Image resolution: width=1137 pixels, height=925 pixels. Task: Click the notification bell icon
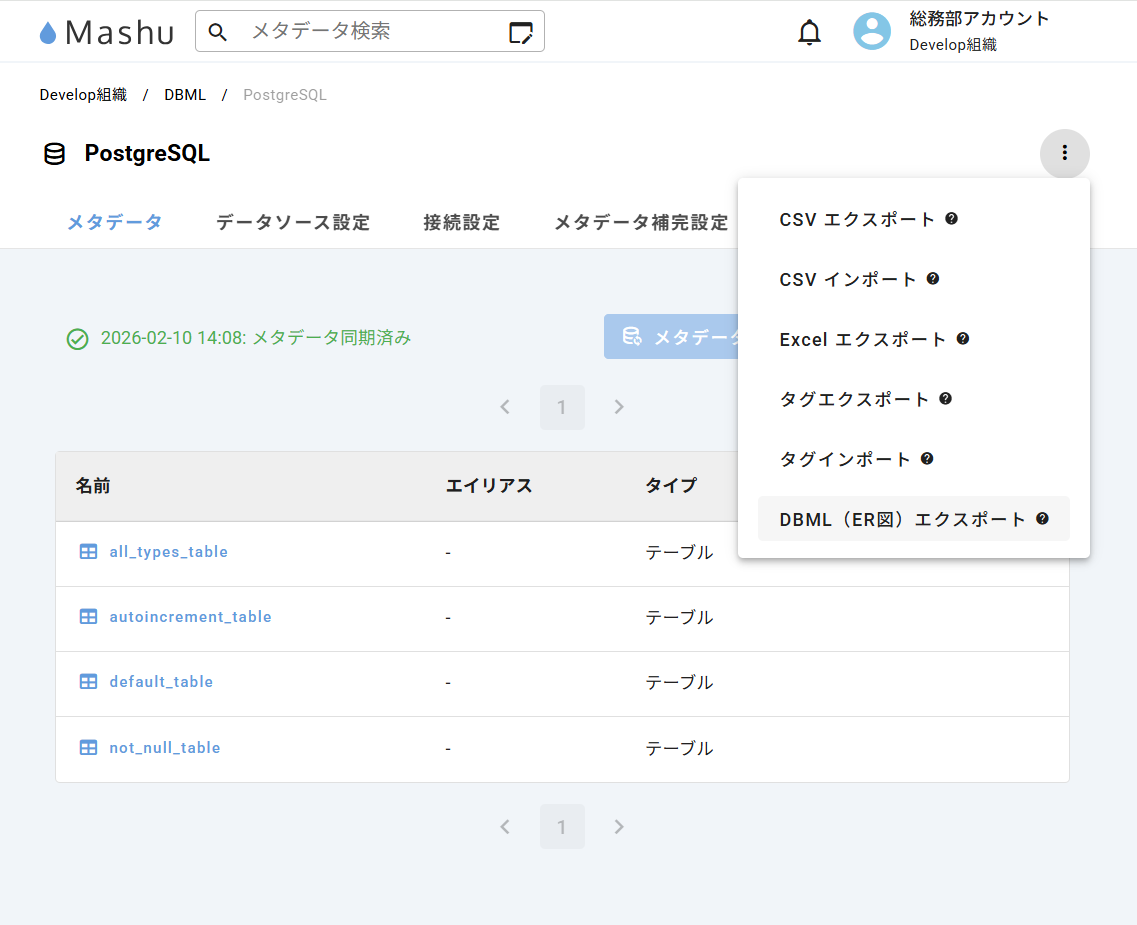coord(809,32)
